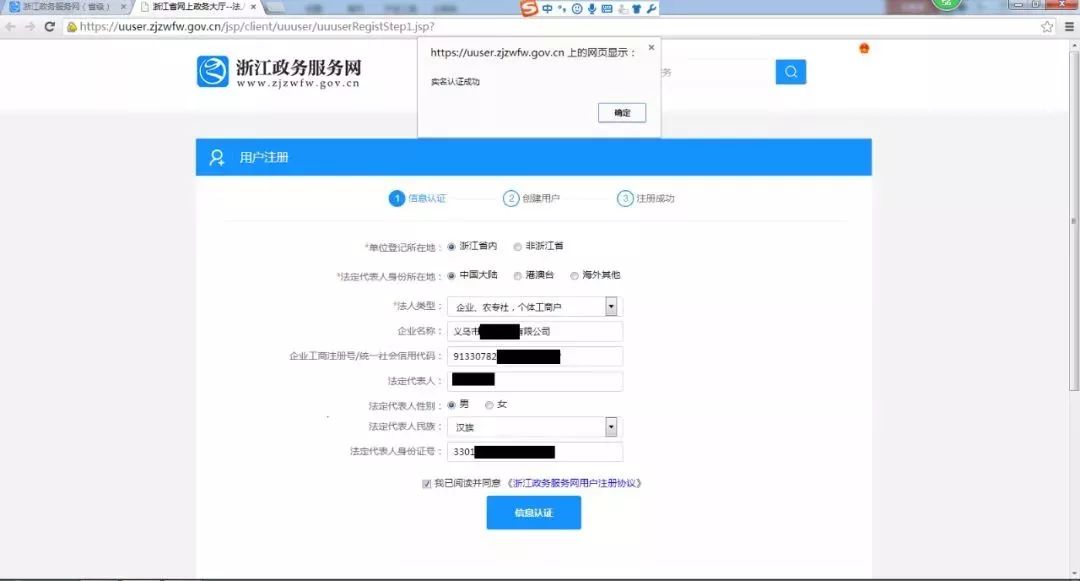Close the 浙江省网上政务大厅 tab
The image size is (1080, 581).
coord(253,7)
